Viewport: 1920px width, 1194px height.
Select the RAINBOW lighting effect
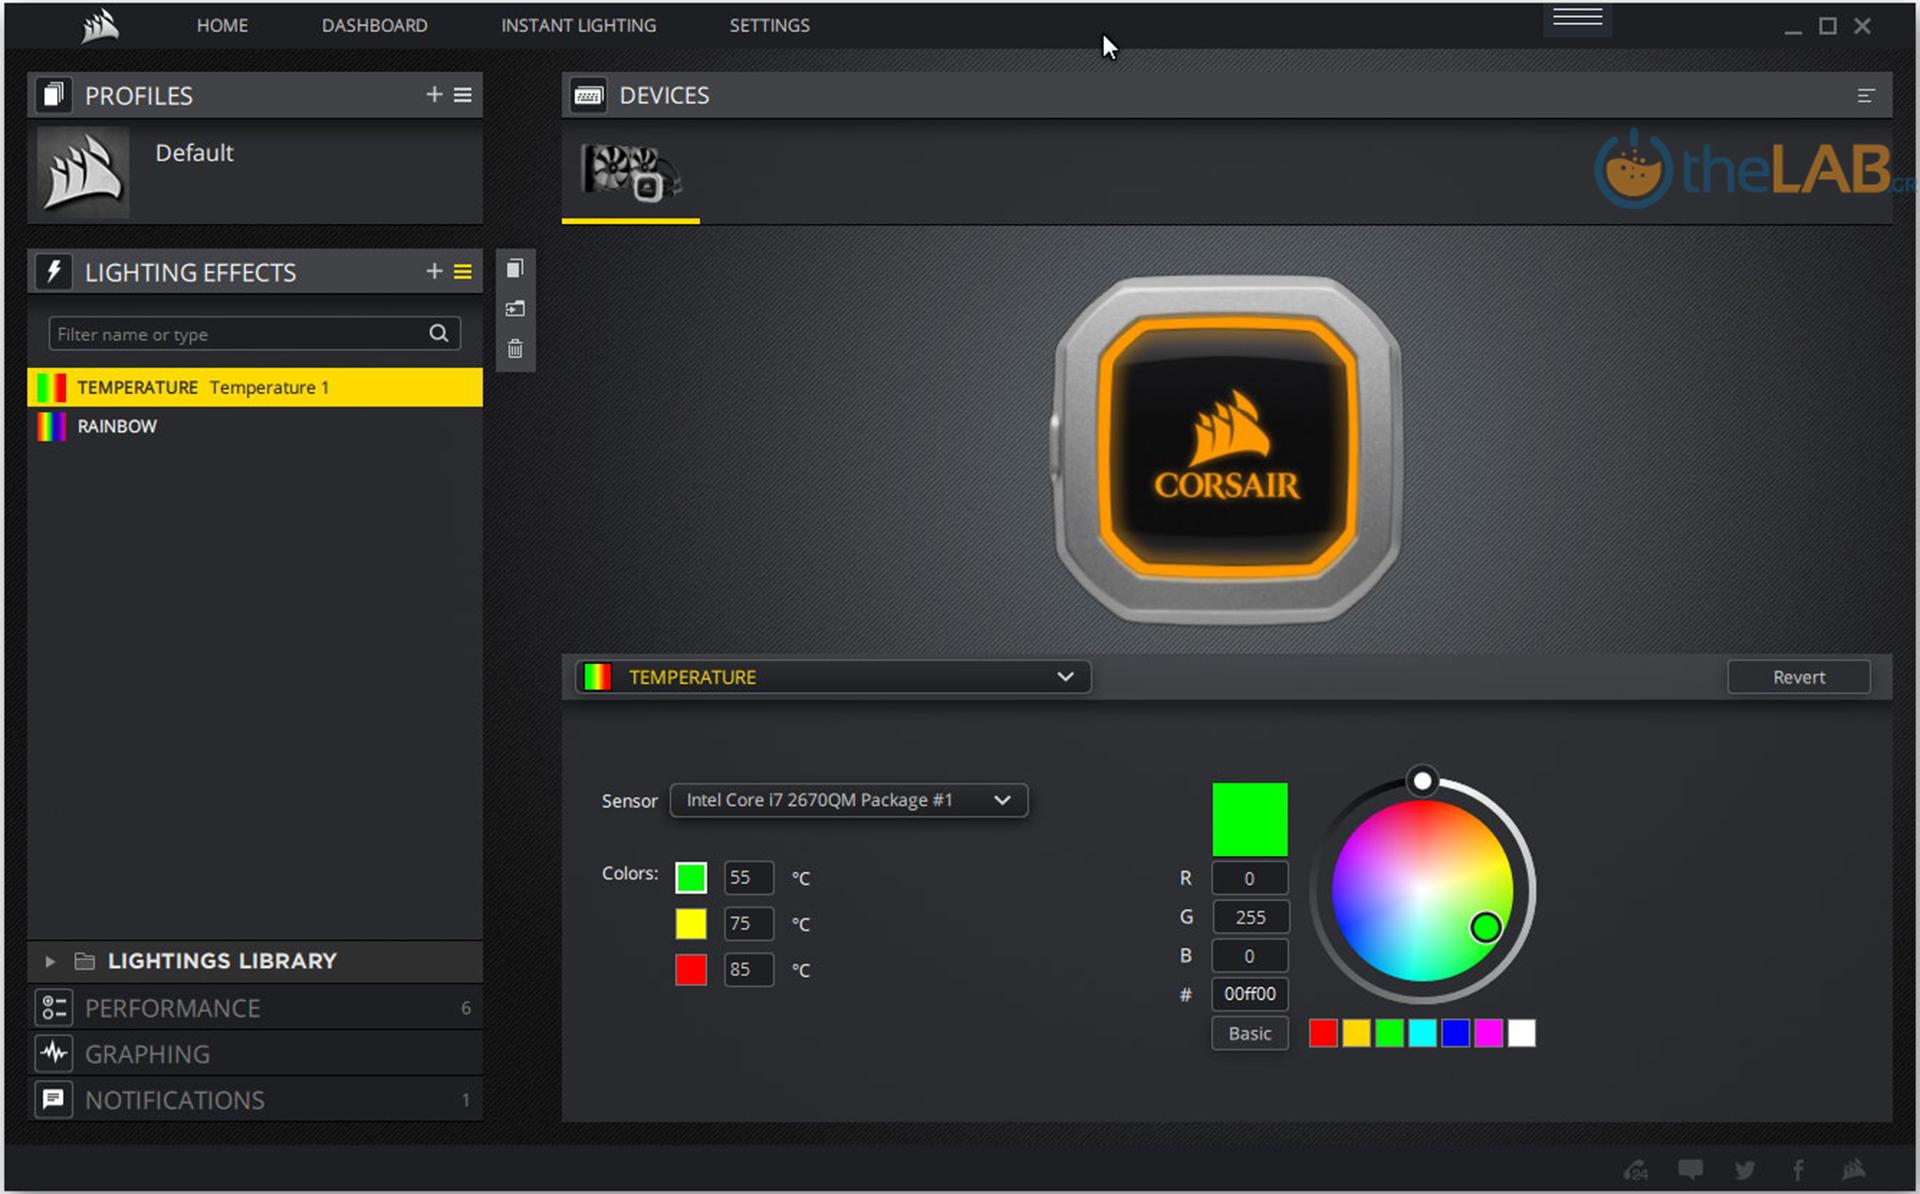click(255, 426)
